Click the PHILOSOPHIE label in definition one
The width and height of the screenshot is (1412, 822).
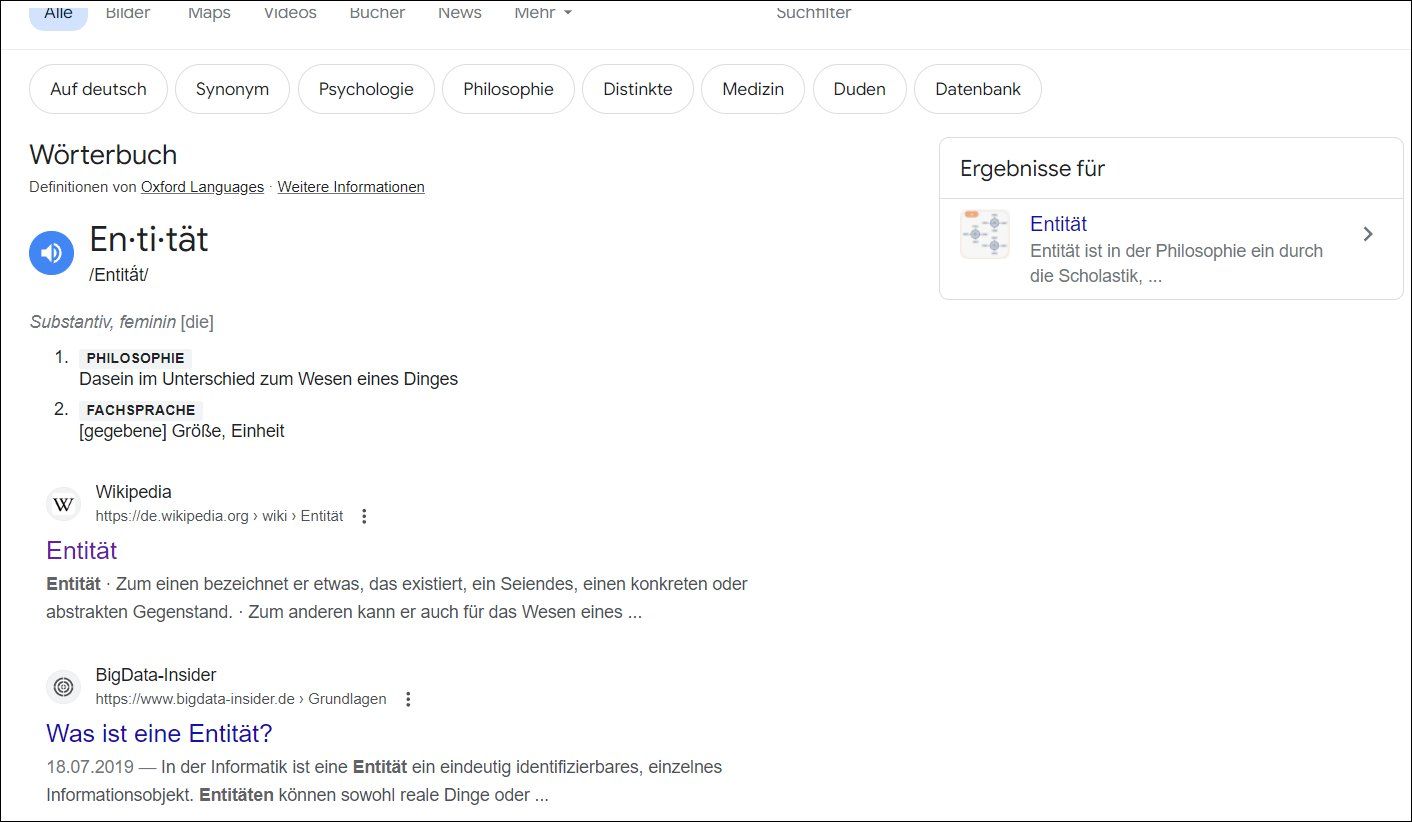tap(135, 358)
